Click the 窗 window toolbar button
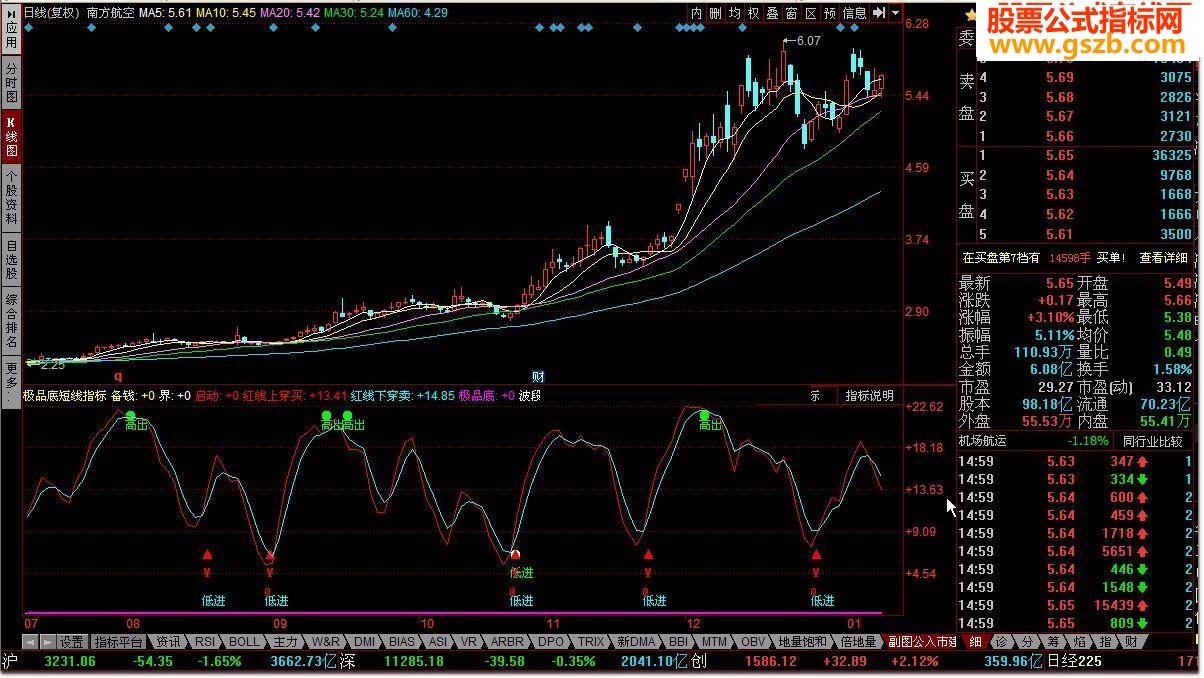This screenshot has height=678, width=1204. click(x=792, y=13)
